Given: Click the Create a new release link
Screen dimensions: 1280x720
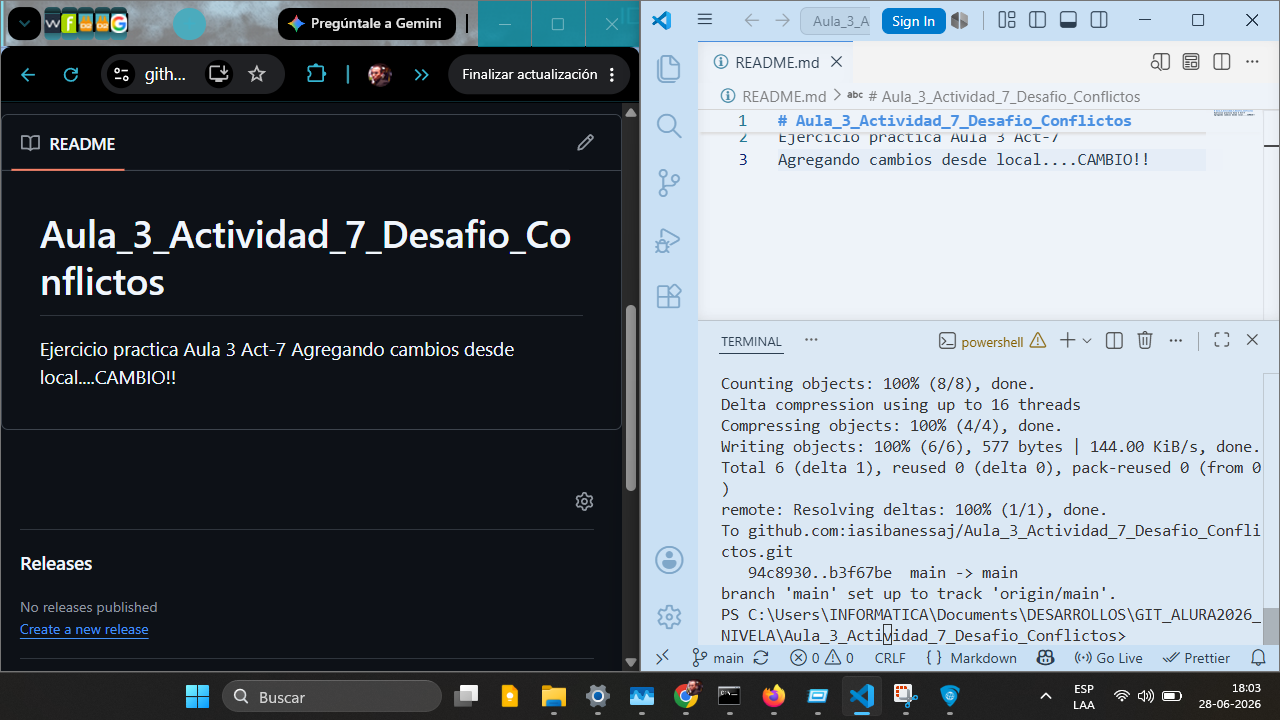Looking at the screenshot, I should [84, 629].
